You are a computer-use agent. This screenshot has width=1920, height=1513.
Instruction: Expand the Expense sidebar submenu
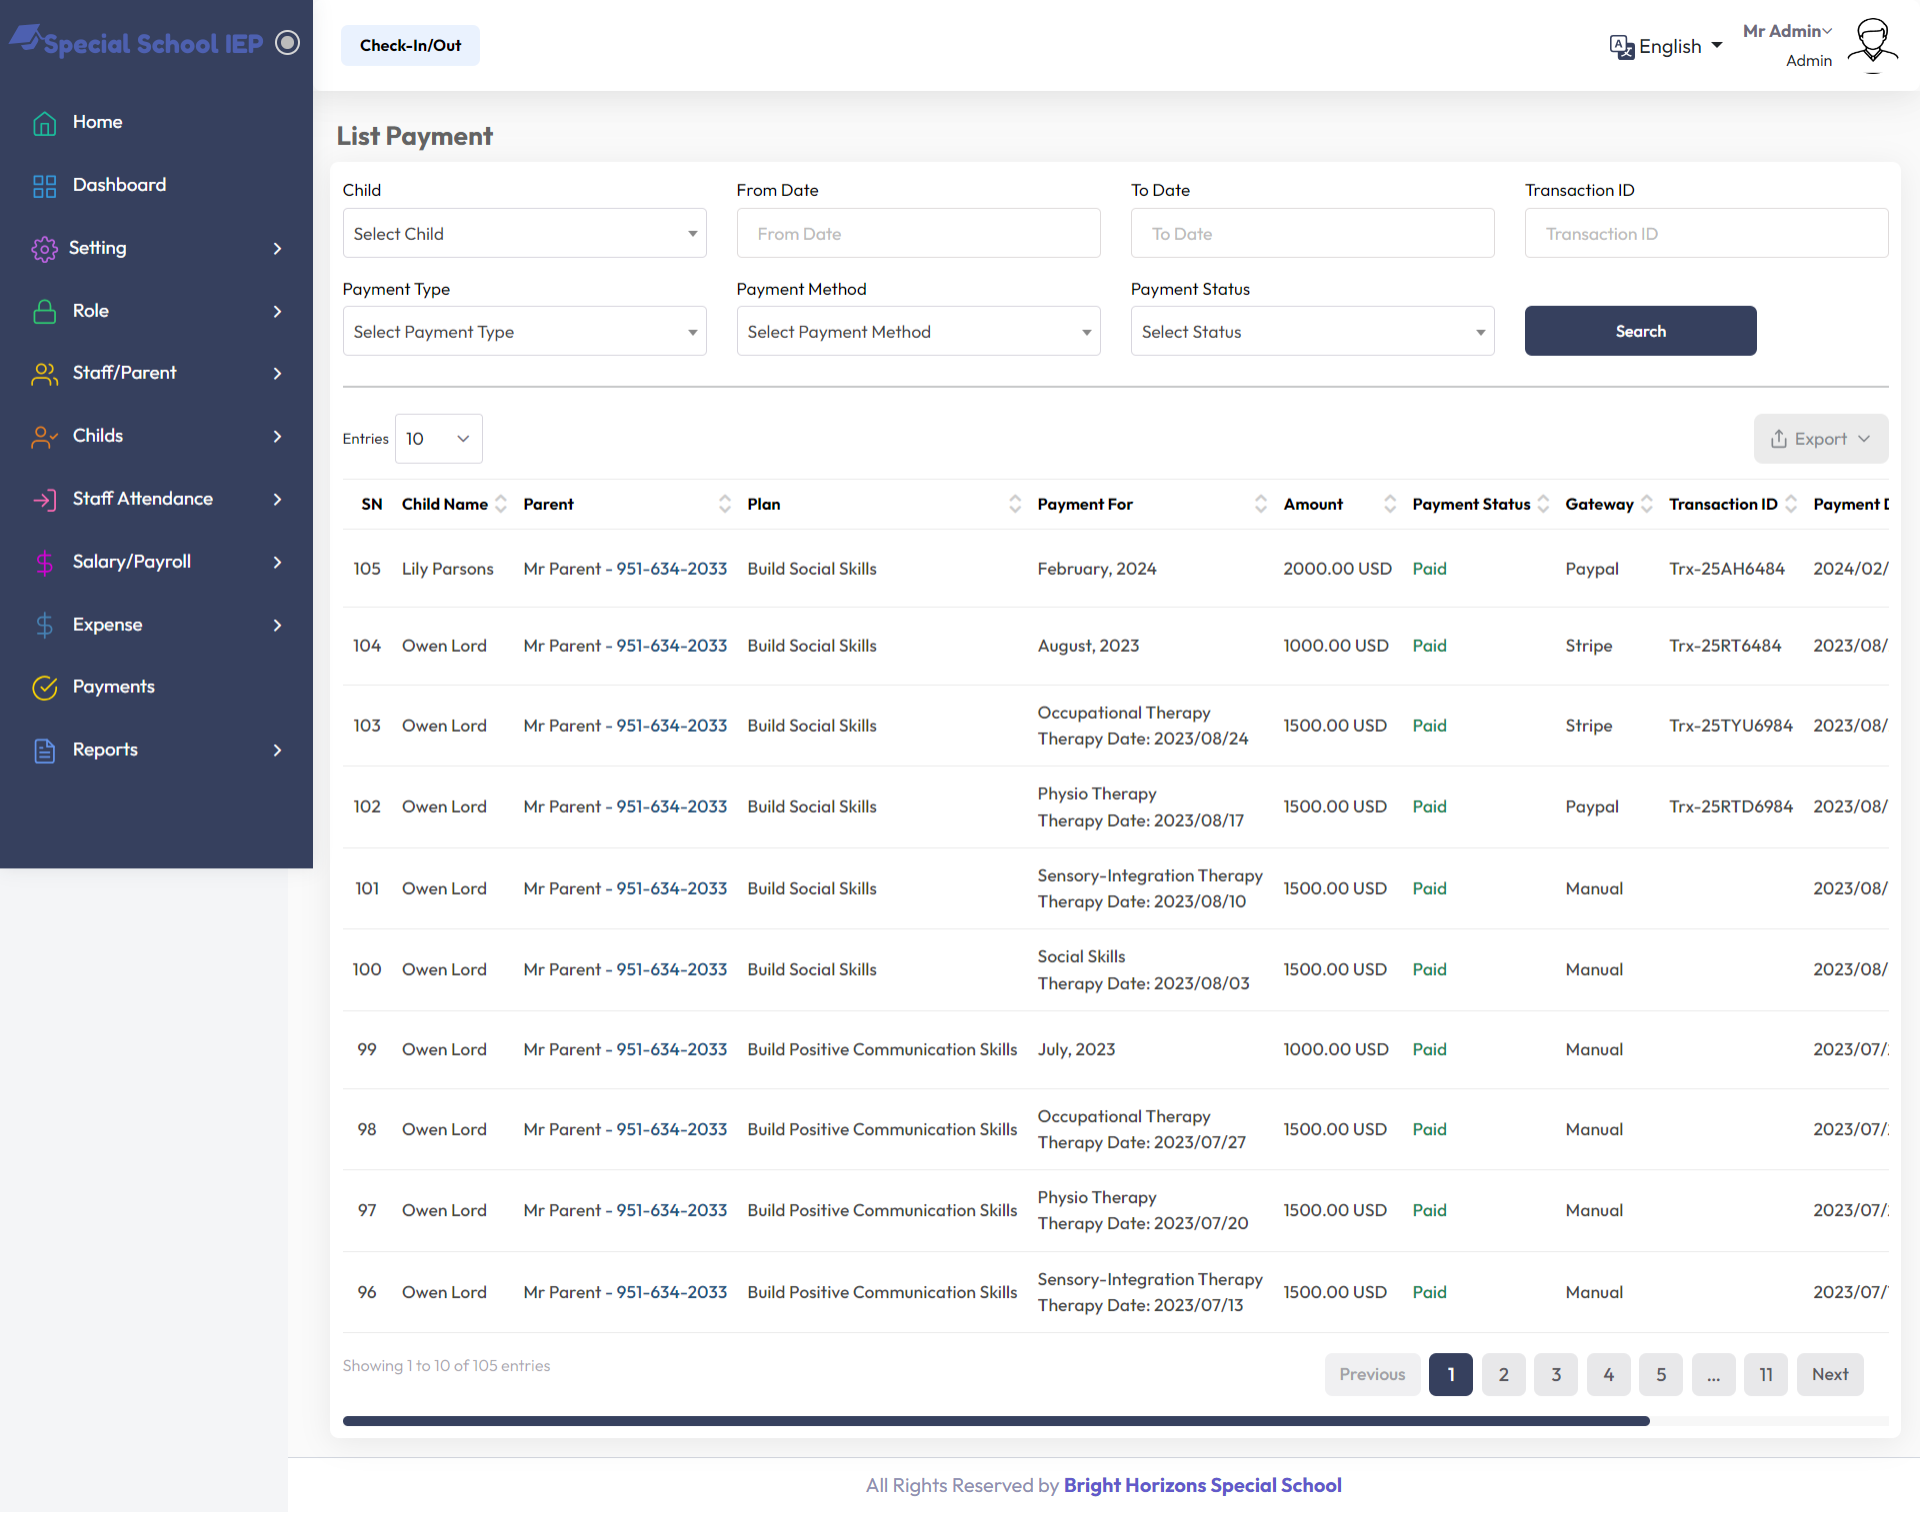click(277, 625)
